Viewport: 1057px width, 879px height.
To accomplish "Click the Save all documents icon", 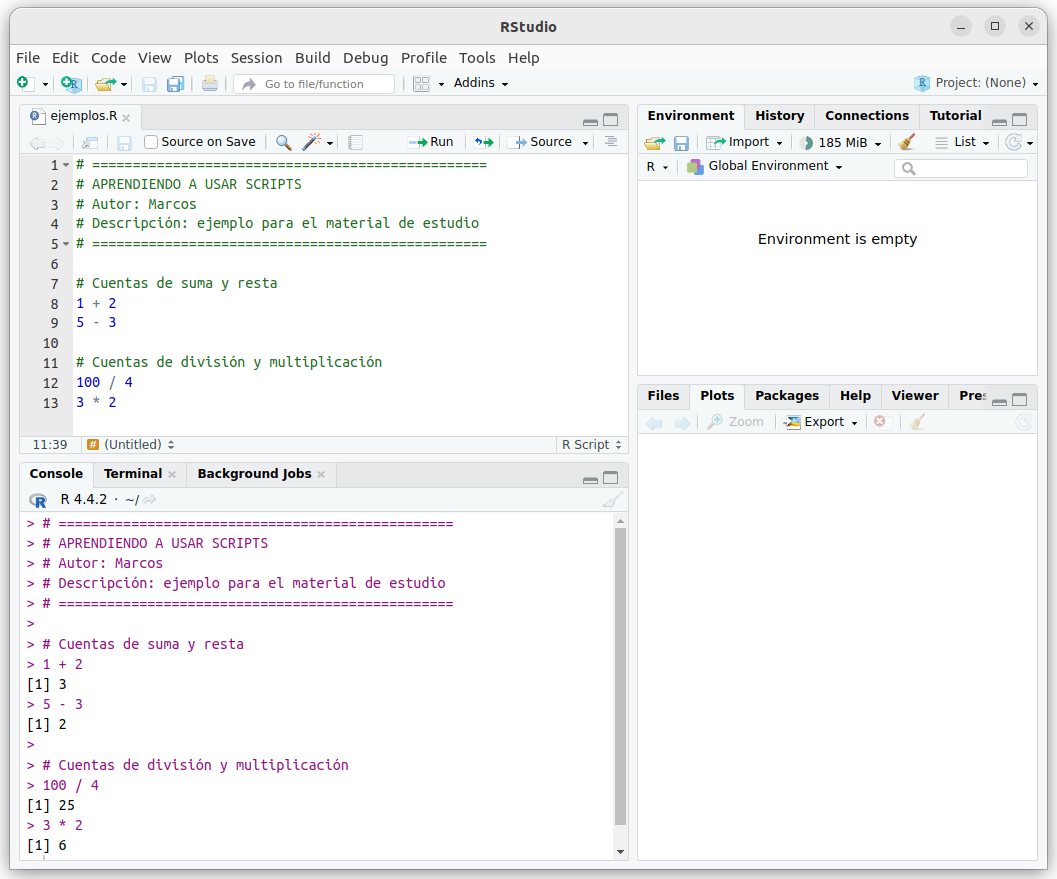I will coord(175,84).
